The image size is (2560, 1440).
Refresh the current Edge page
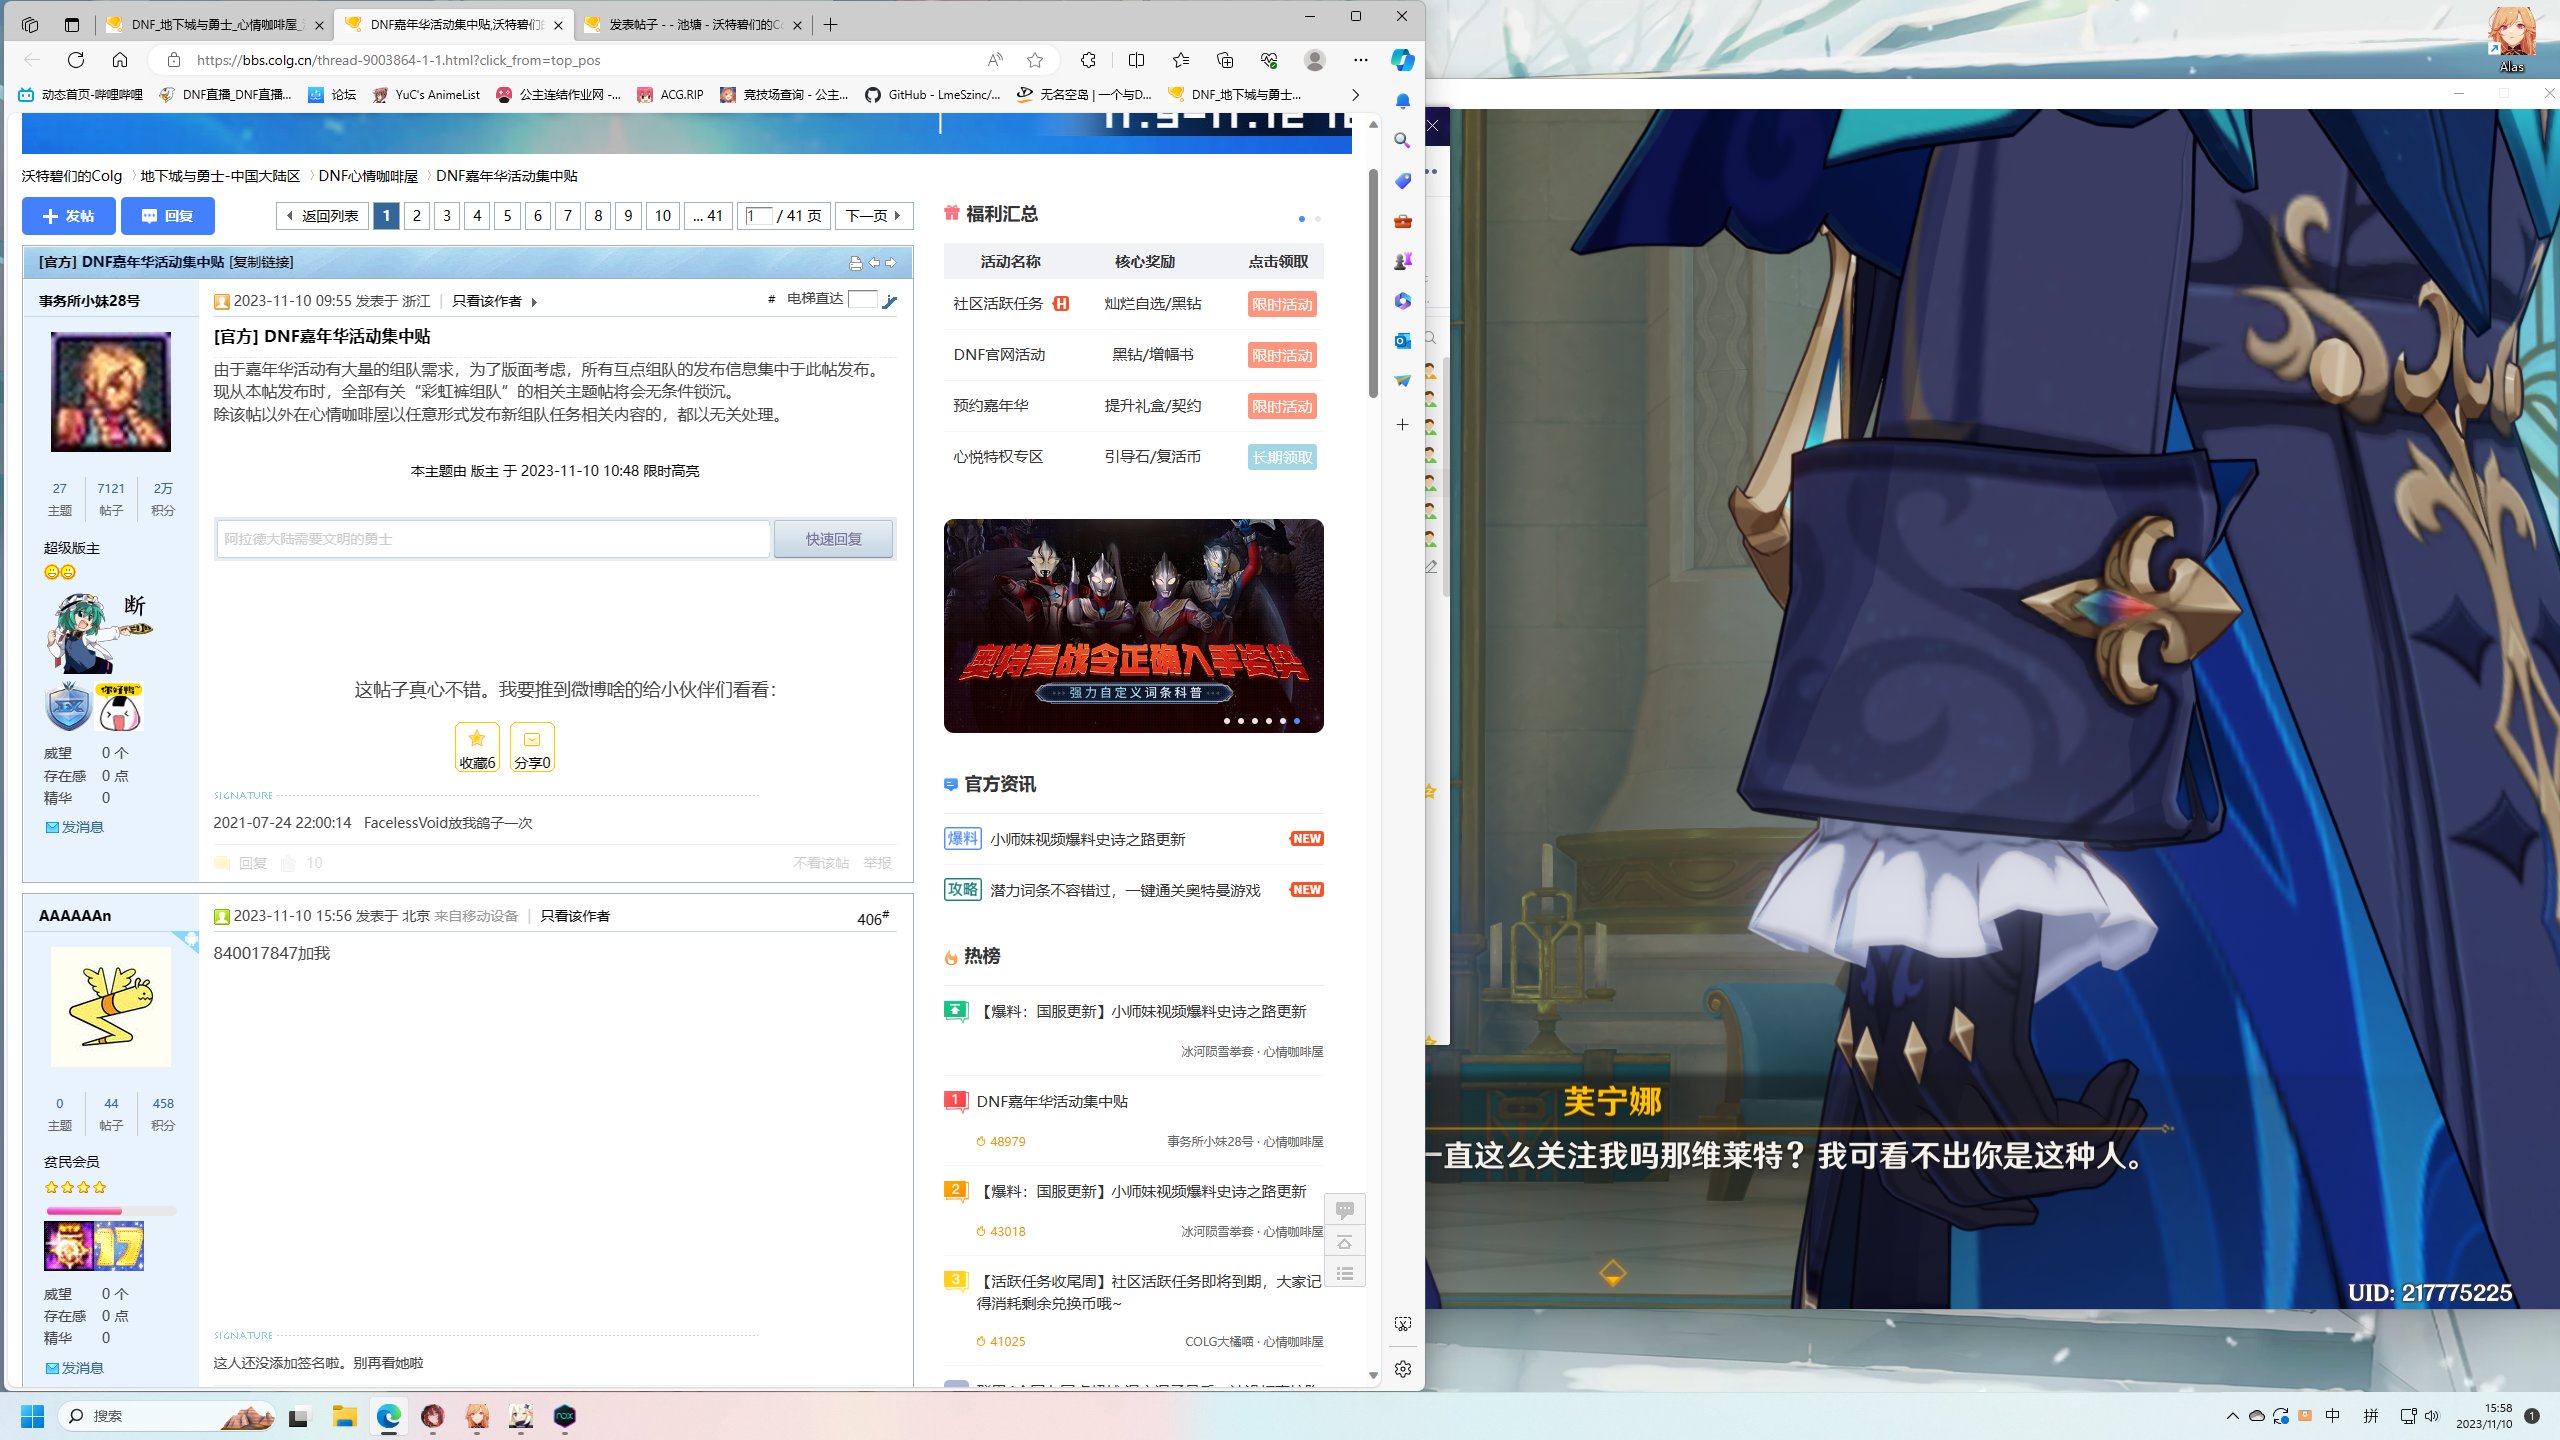click(x=76, y=60)
